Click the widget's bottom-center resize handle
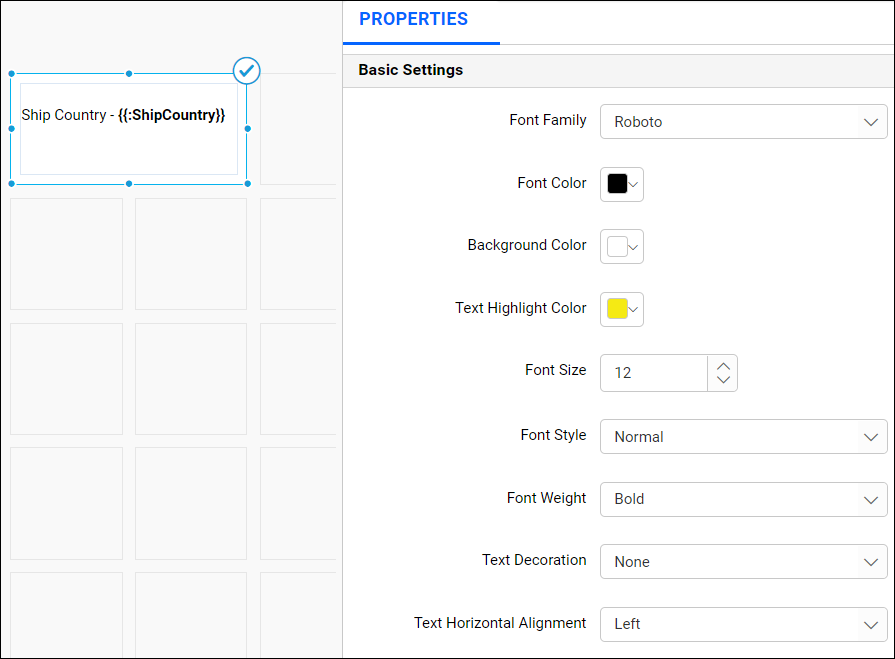This screenshot has width=895, height=659. tap(128, 184)
